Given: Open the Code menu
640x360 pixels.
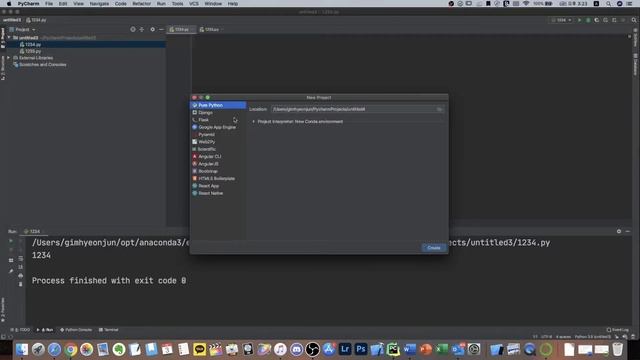Looking at the screenshot, I should click(120, 4).
